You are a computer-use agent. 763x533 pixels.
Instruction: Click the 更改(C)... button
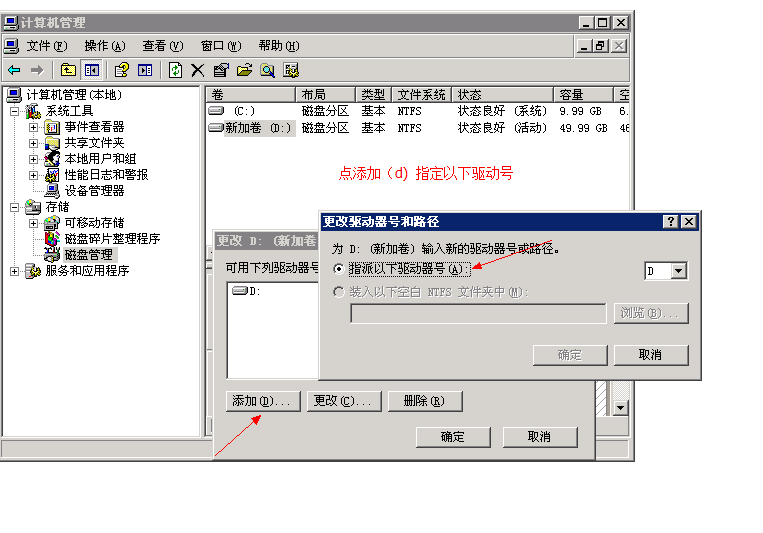(344, 401)
